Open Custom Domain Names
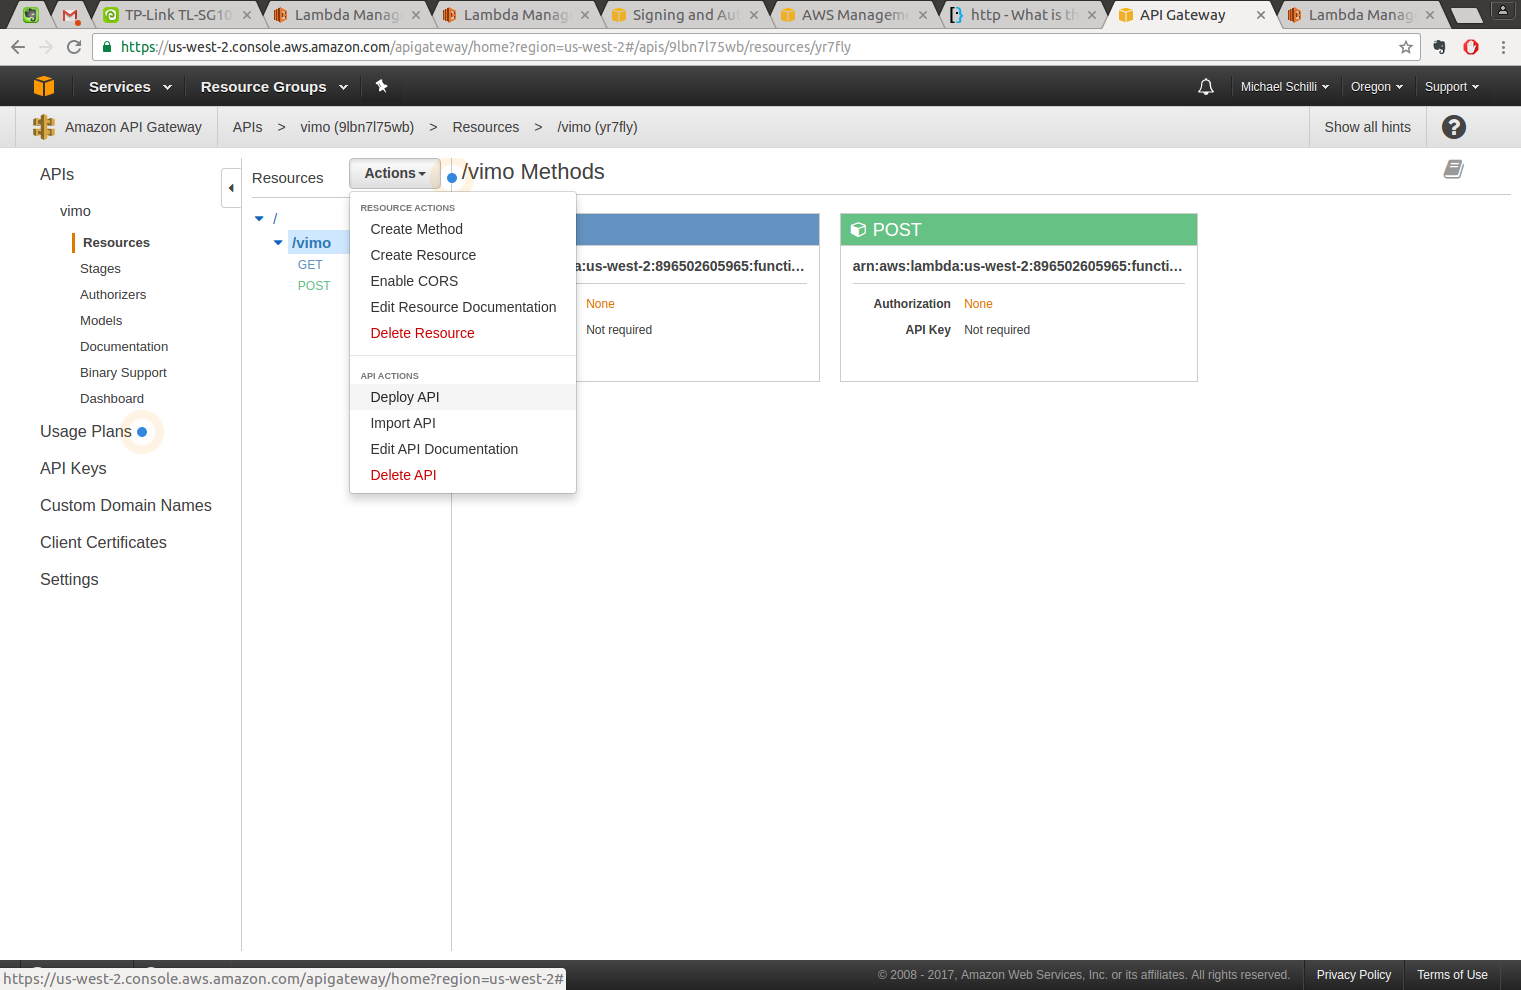 tap(126, 506)
